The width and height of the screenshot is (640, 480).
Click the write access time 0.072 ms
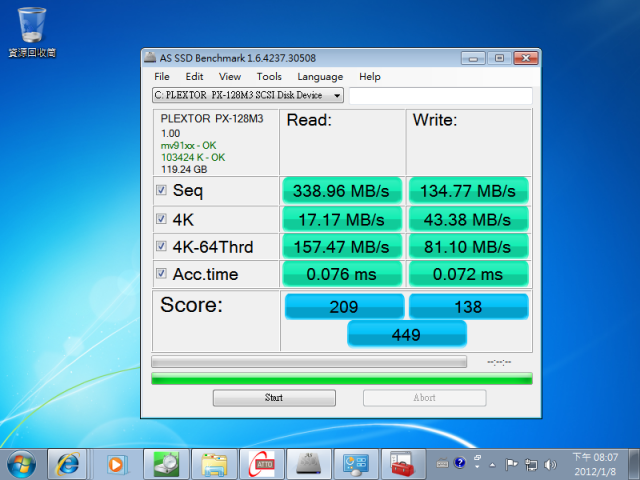click(x=468, y=274)
